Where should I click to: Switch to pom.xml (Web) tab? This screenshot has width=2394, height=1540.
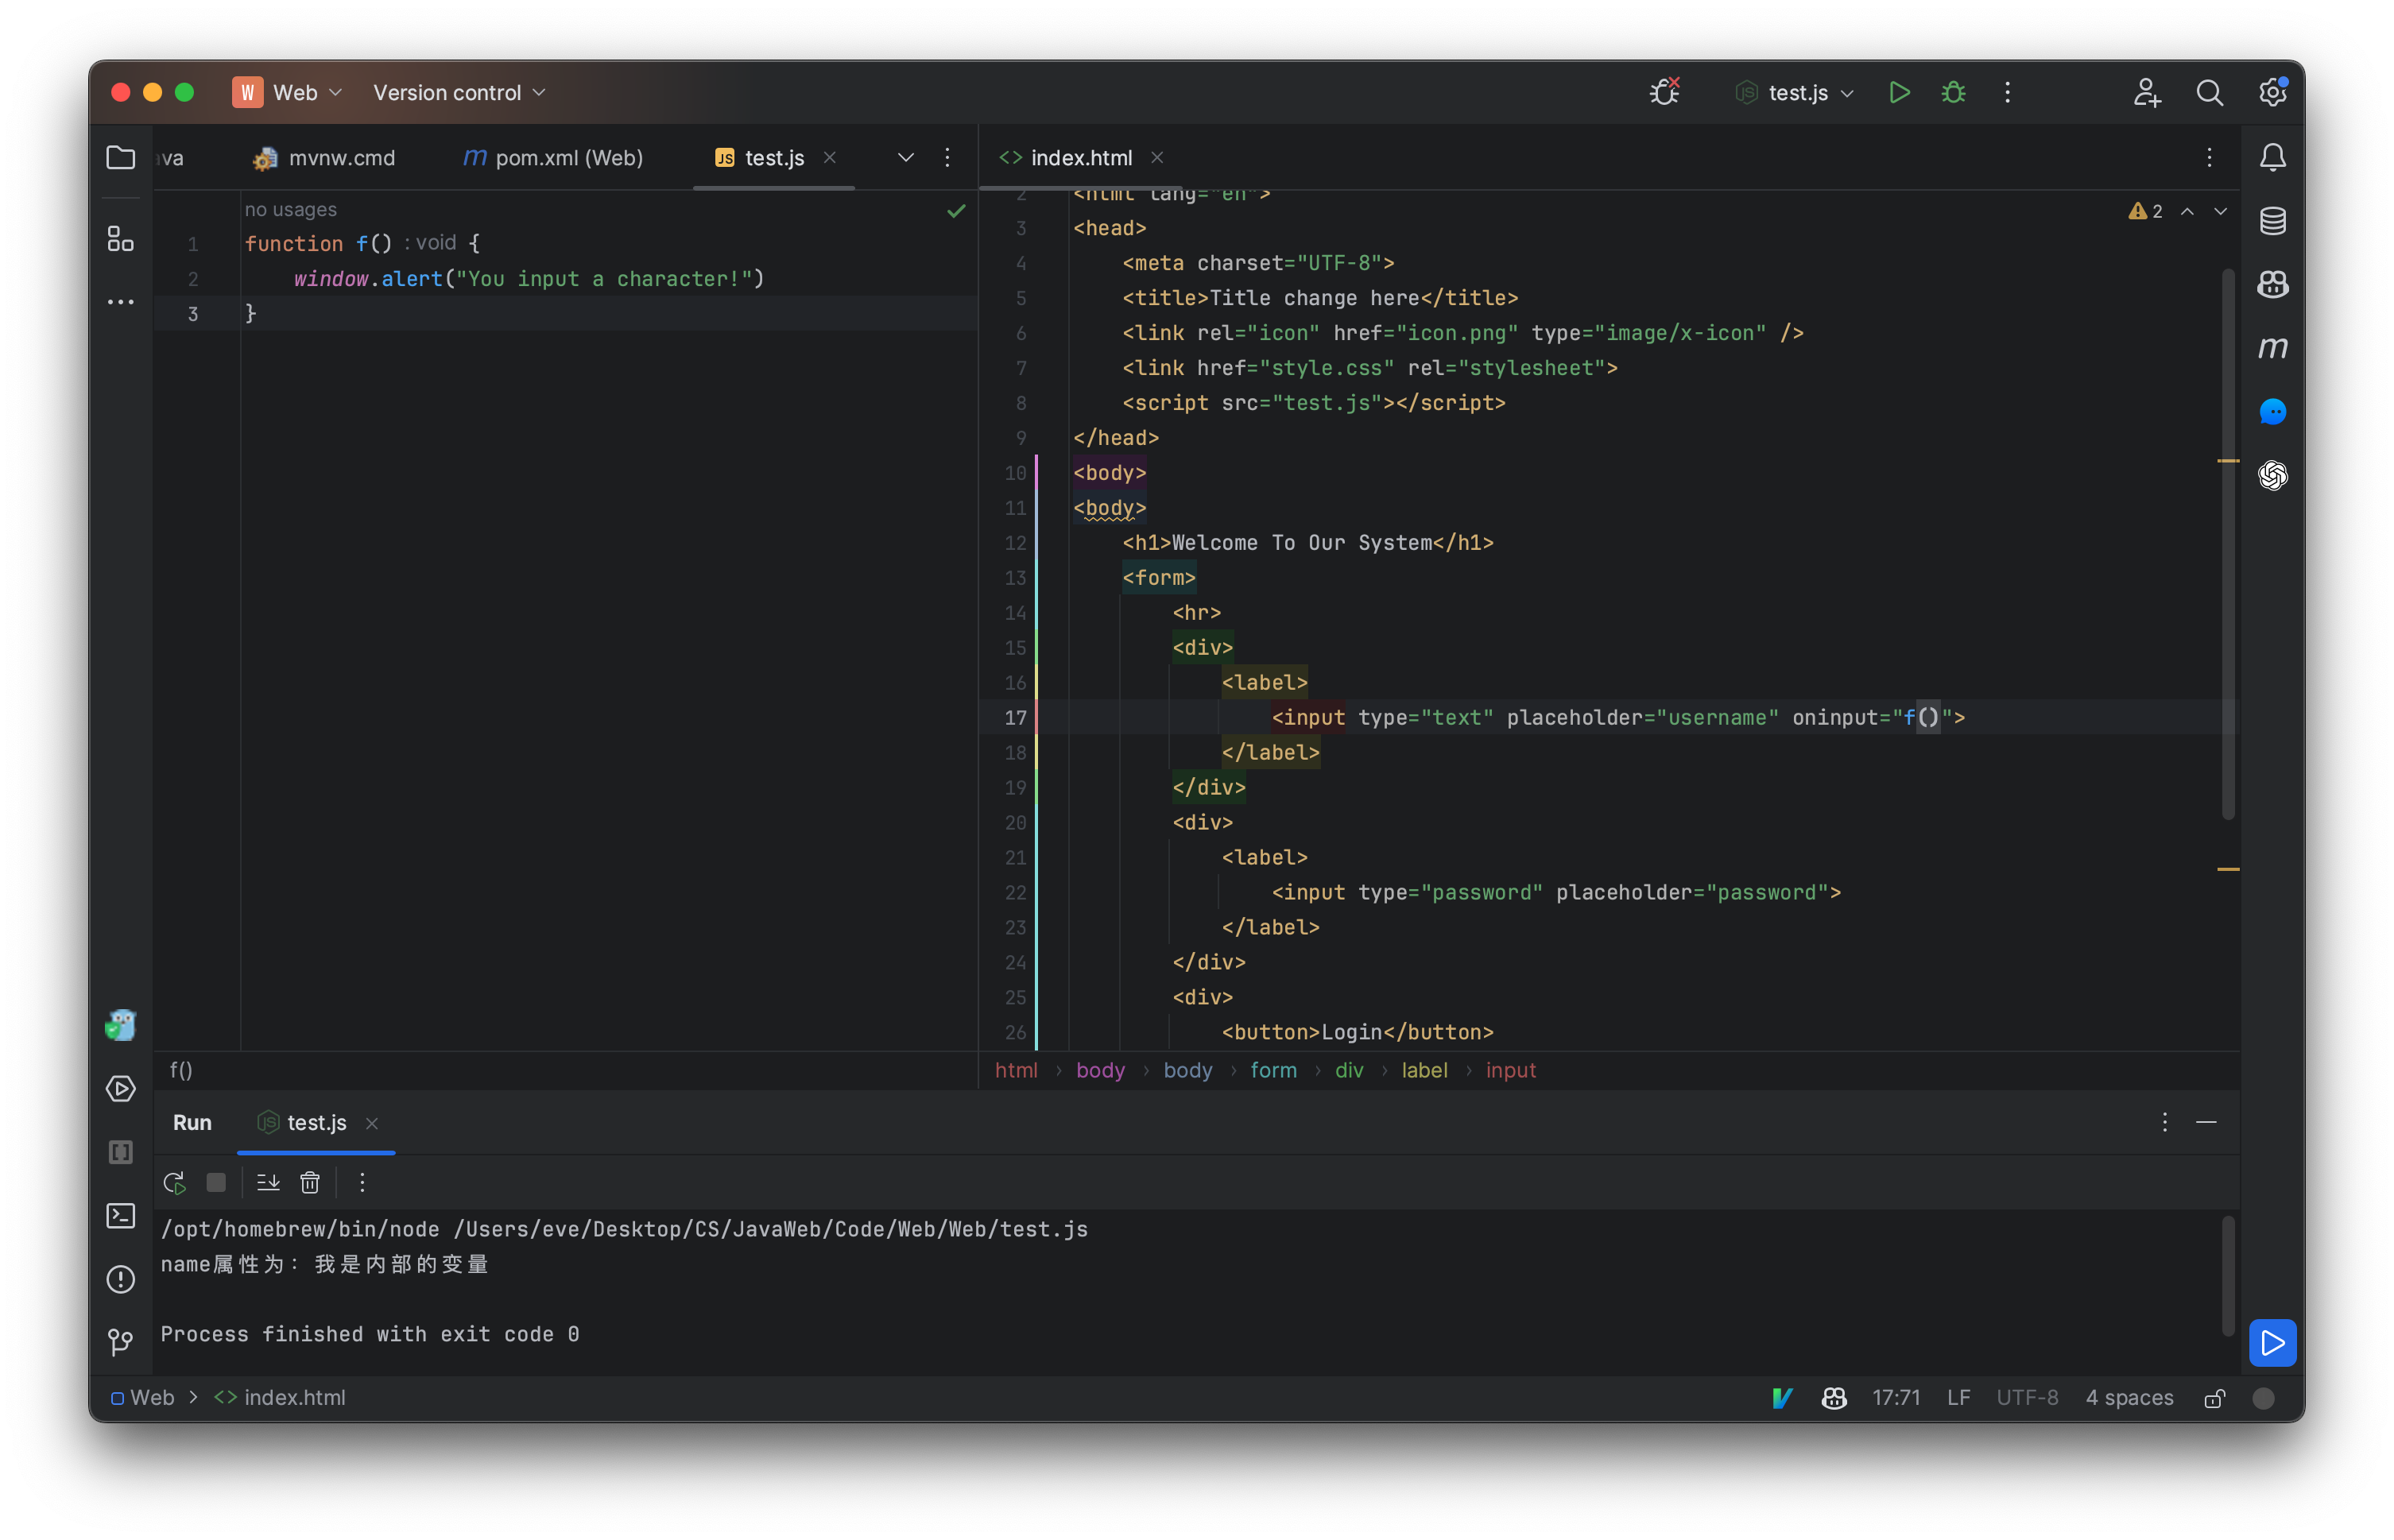[553, 158]
